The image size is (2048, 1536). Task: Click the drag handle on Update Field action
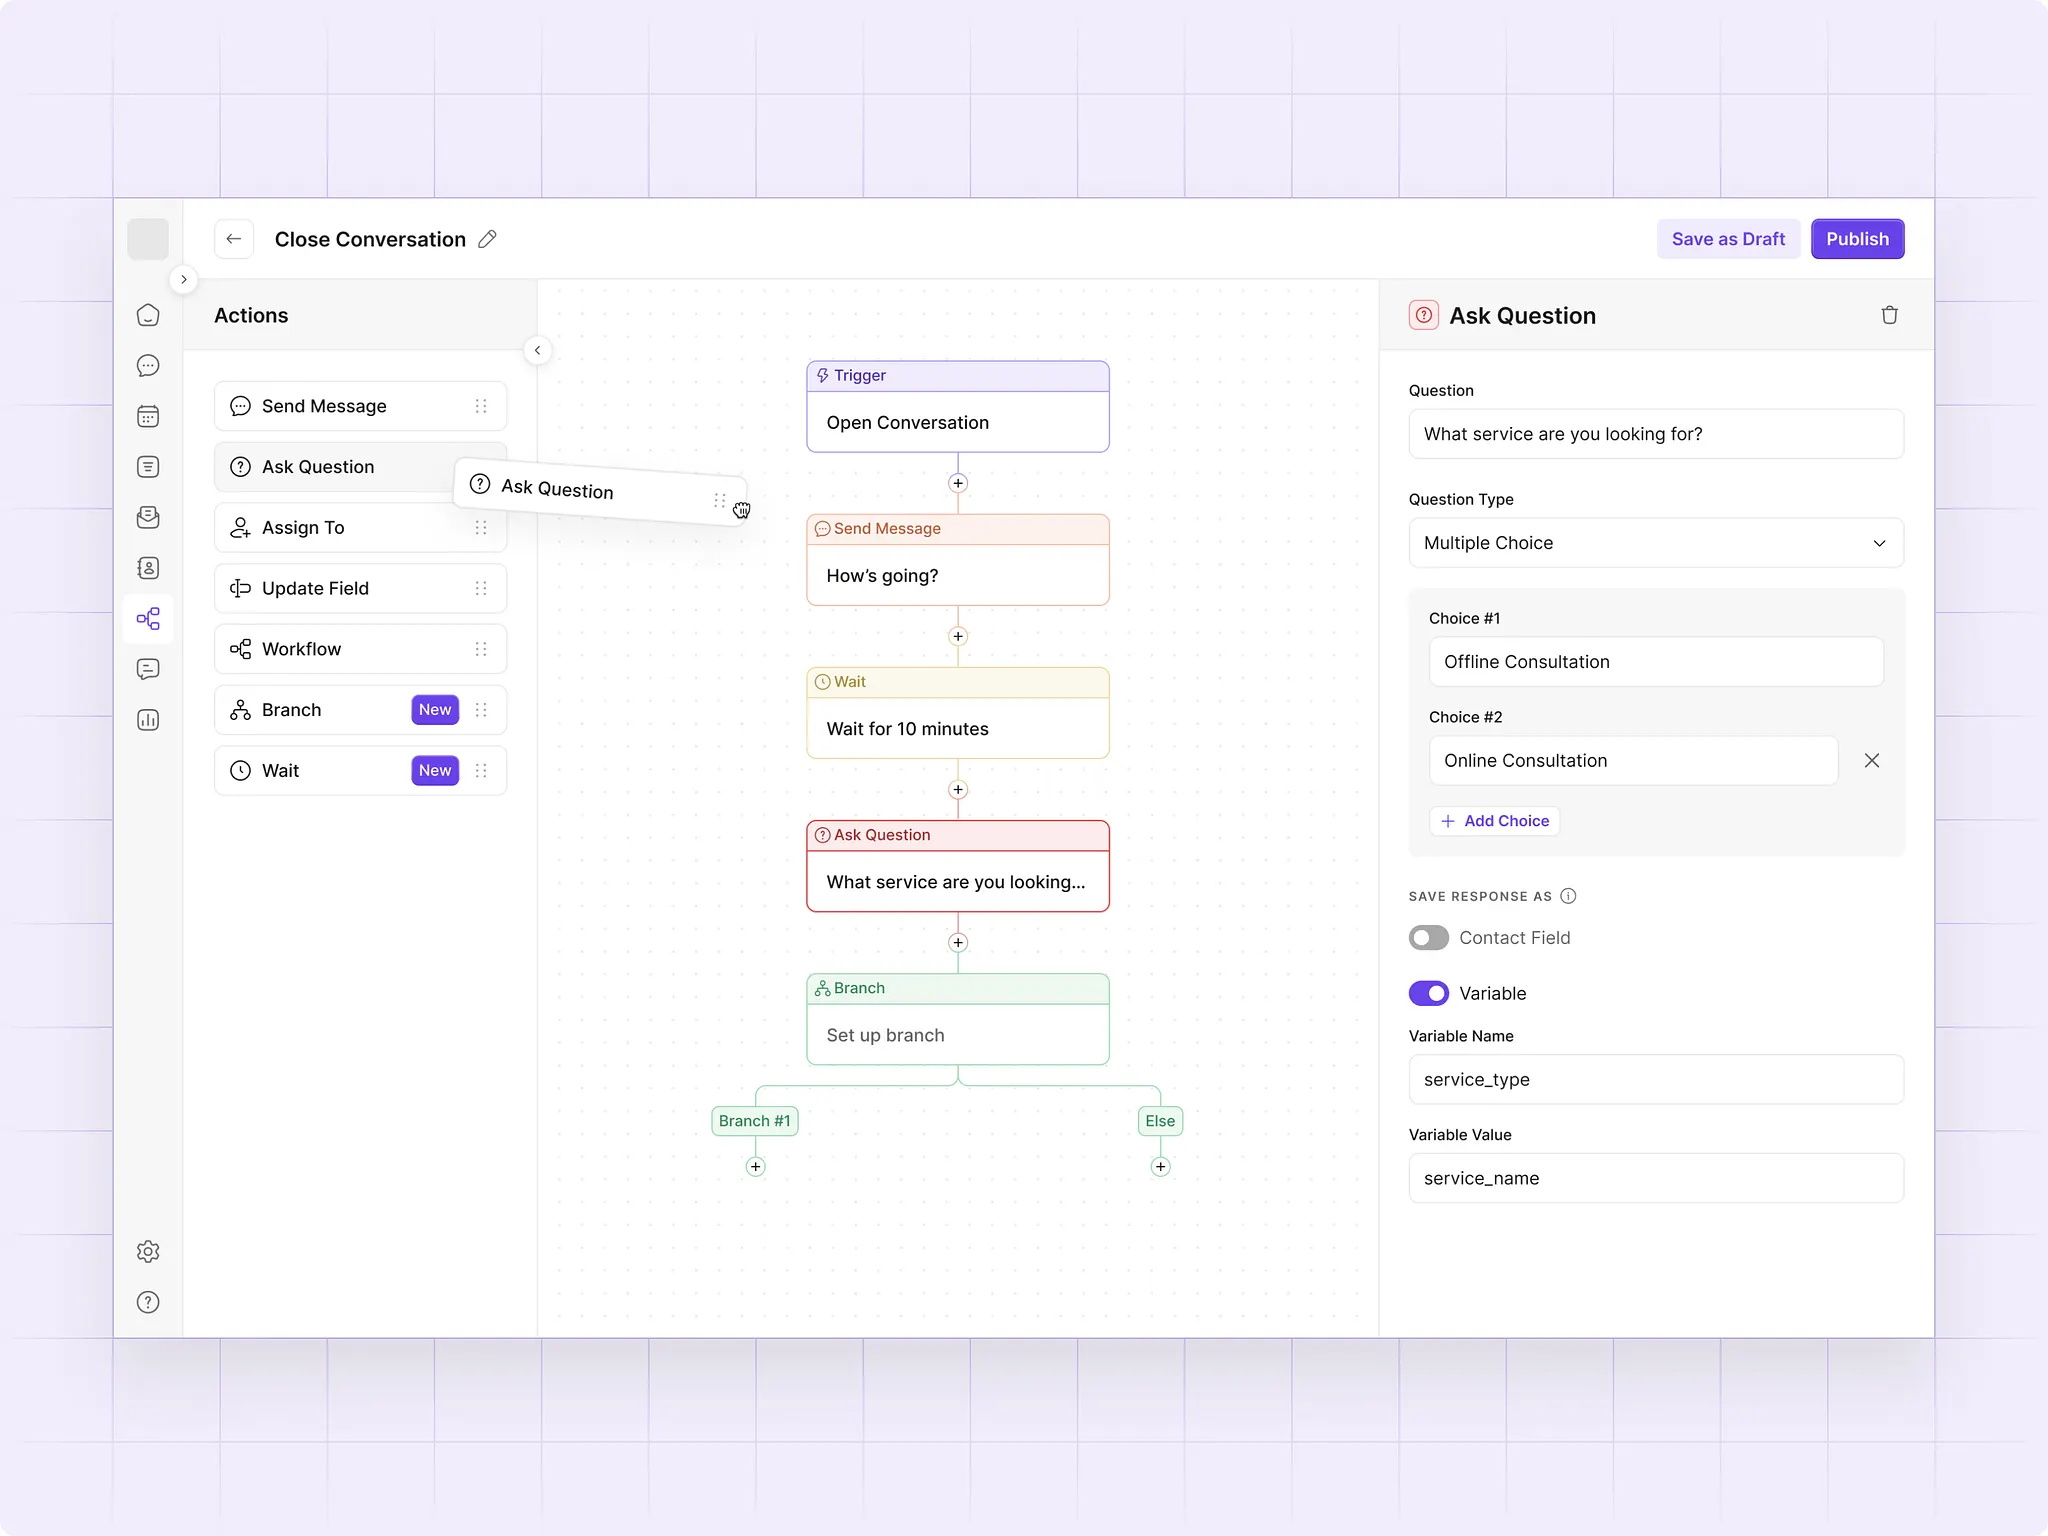click(481, 589)
